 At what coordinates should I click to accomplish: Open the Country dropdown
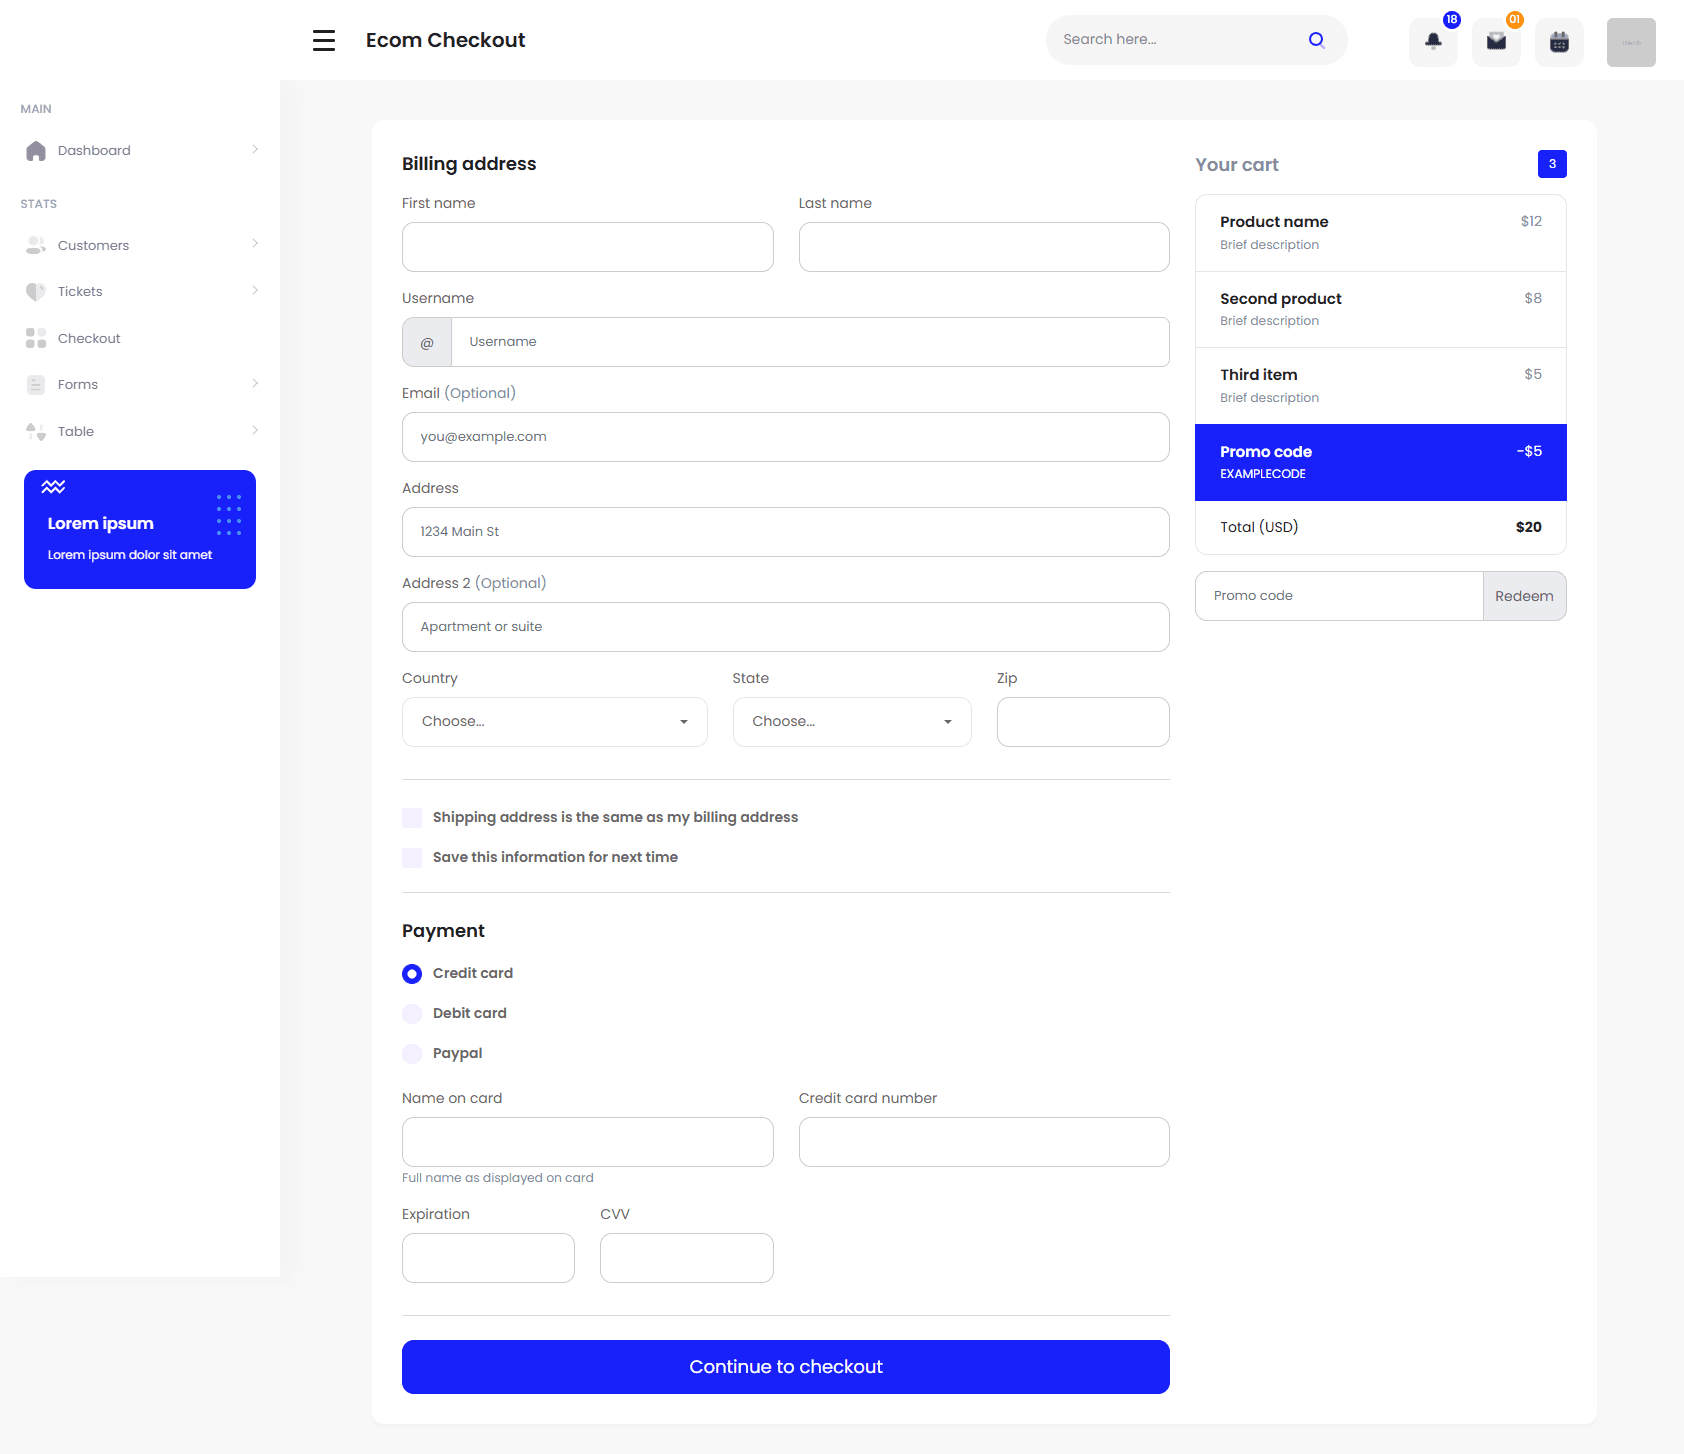click(554, 721)
